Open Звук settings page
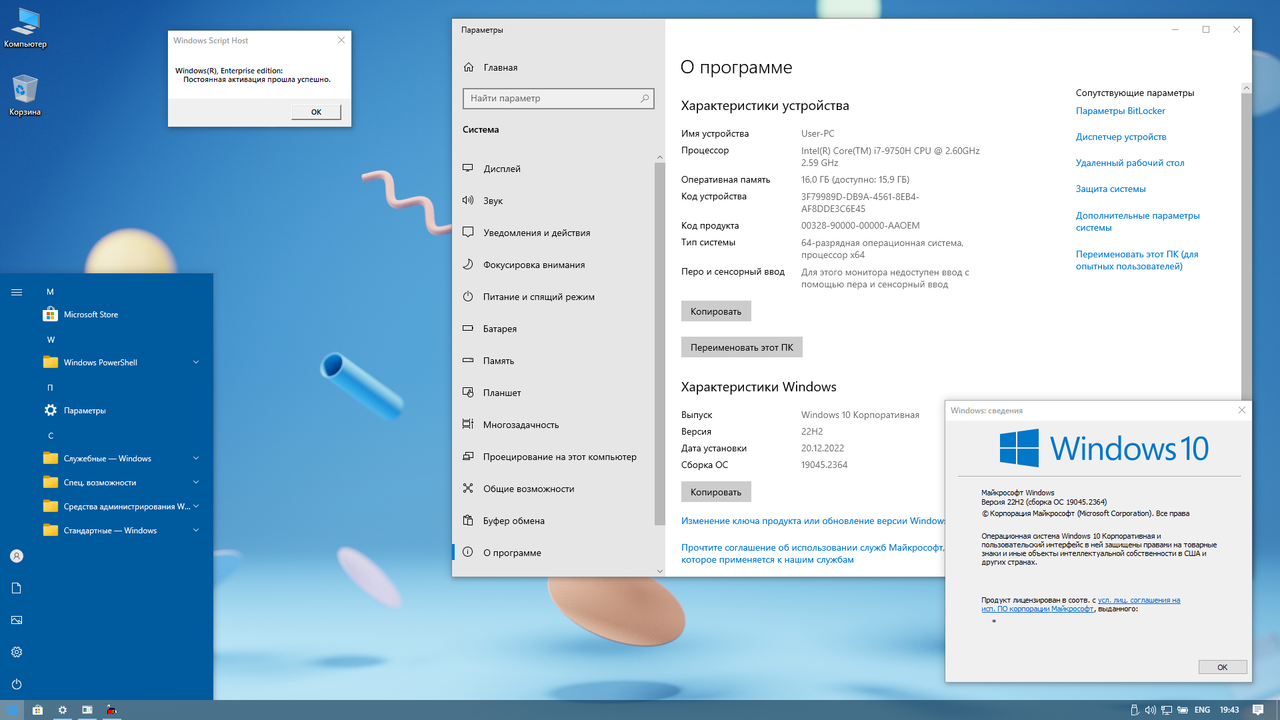1280x720 pixels. 553,201
